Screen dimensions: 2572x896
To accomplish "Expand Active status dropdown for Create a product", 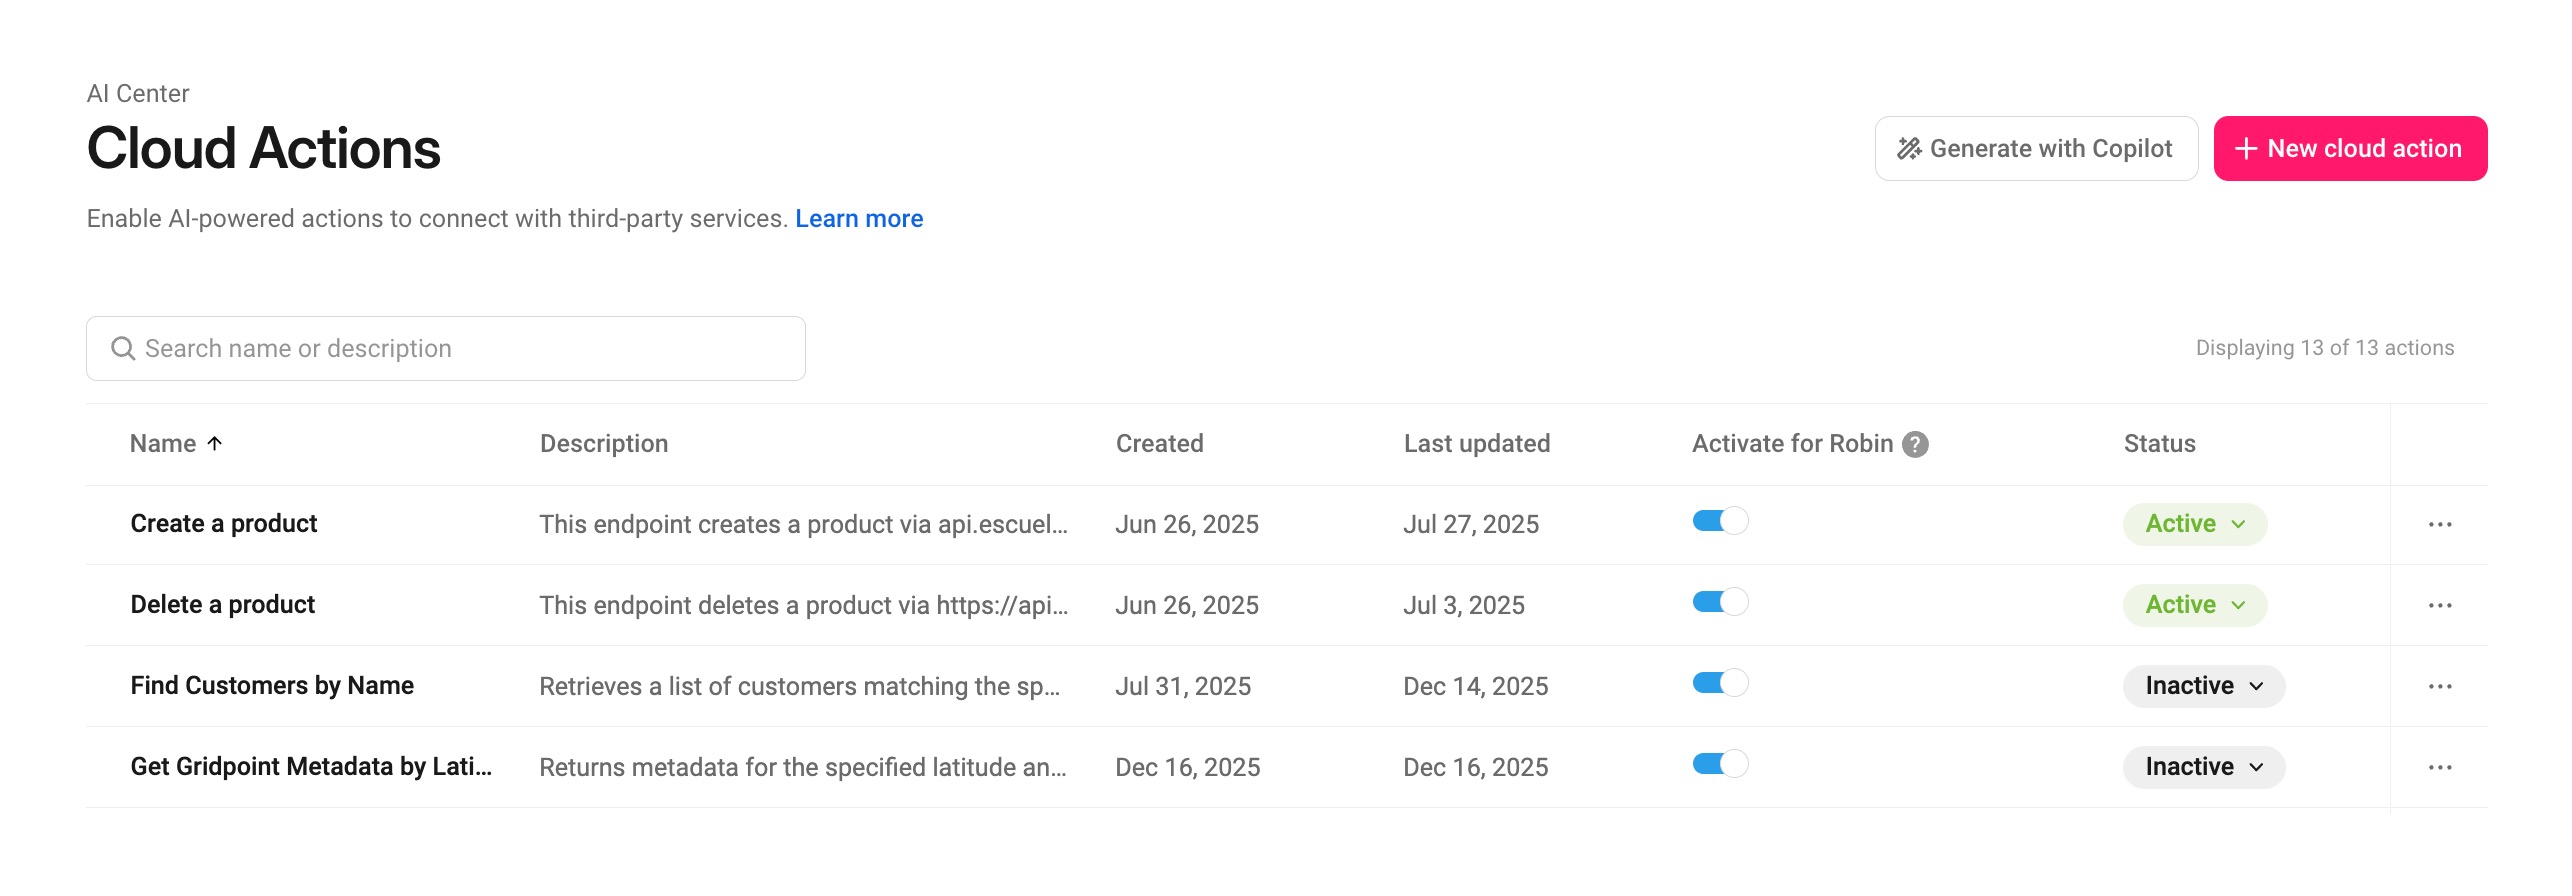I will point(2195,524).
